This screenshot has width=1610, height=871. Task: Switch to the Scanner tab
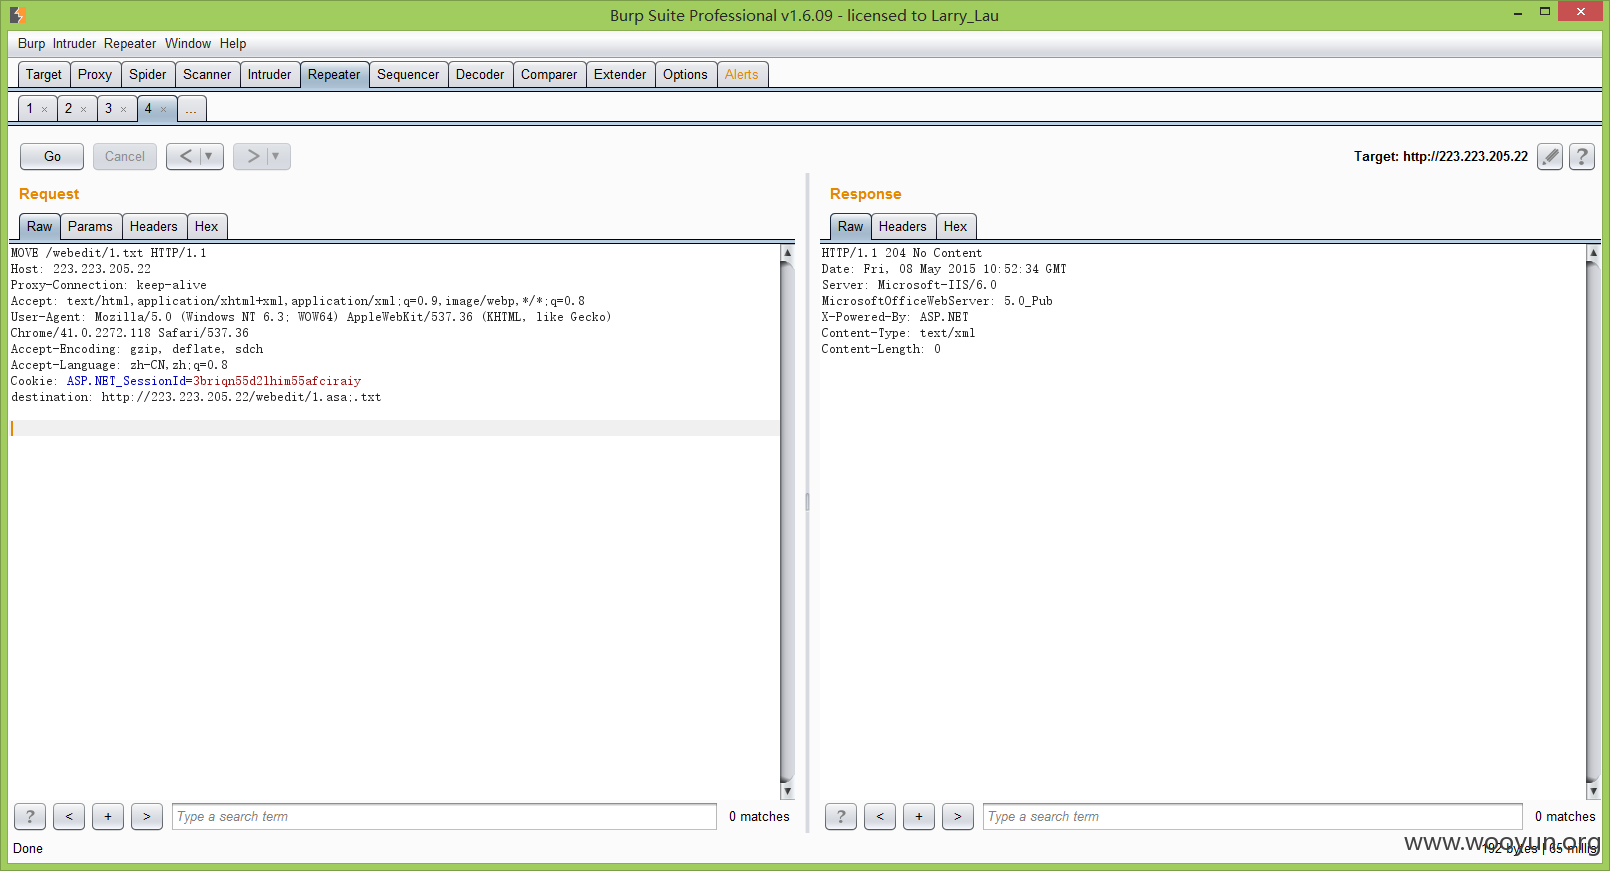pos(207,75)
